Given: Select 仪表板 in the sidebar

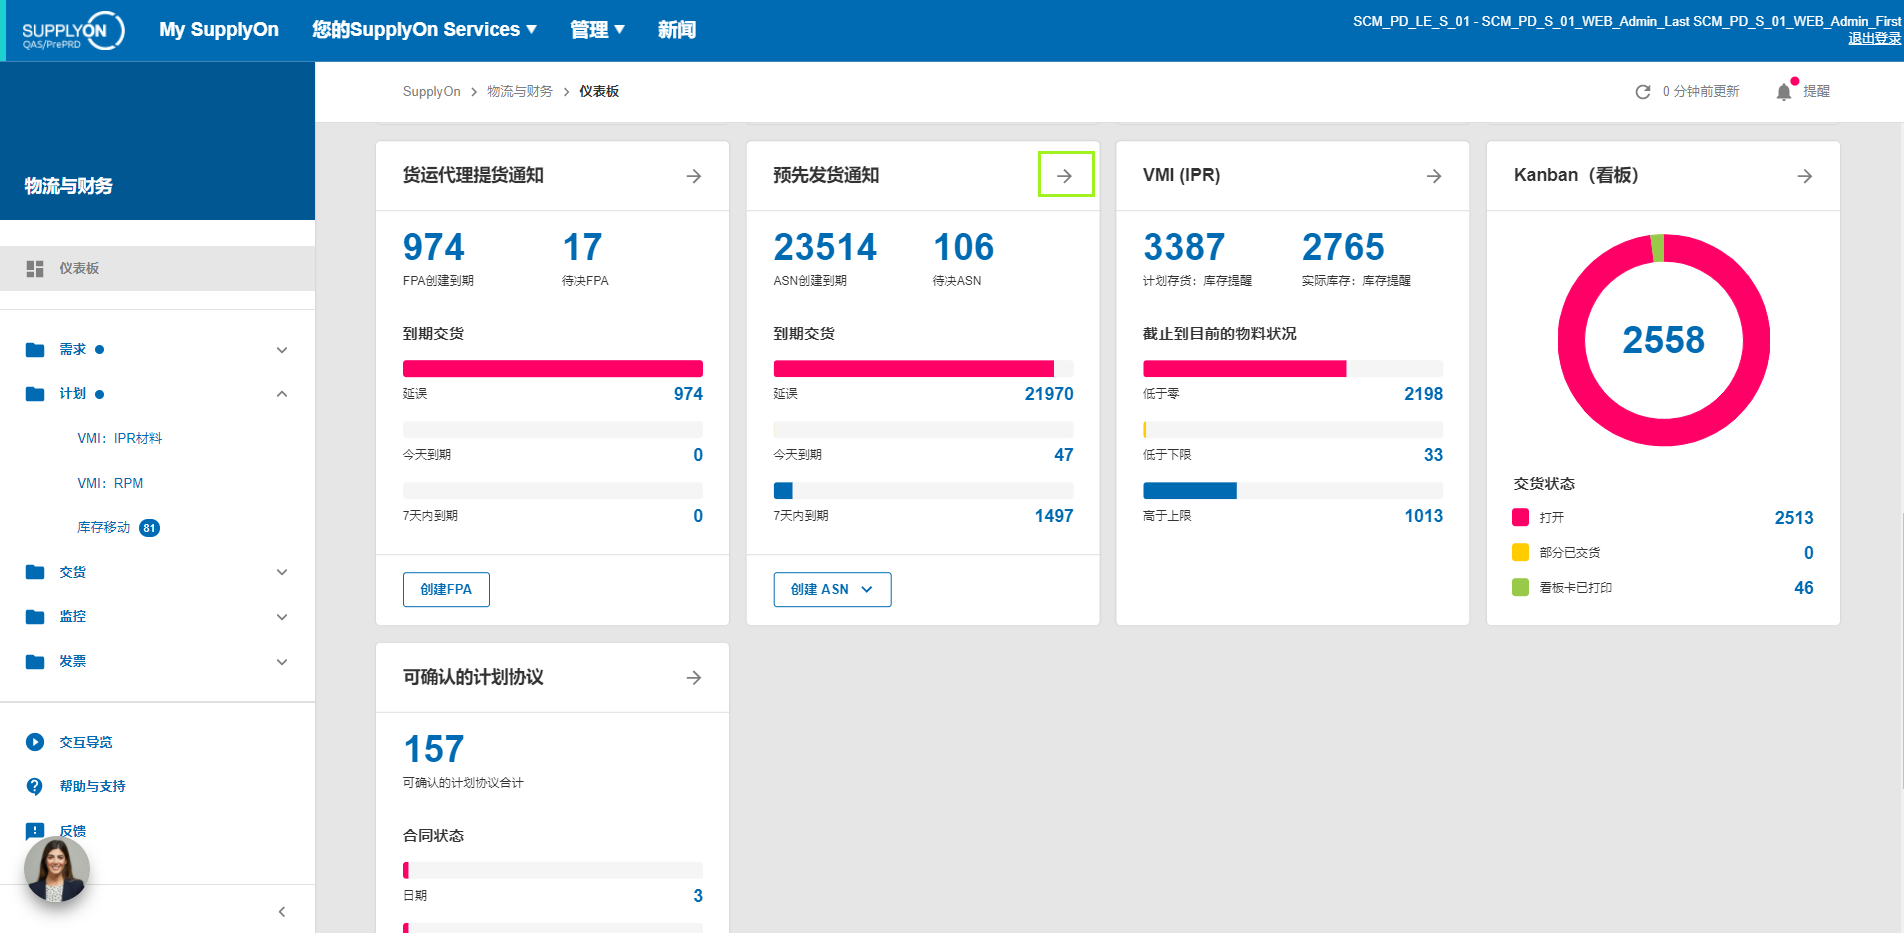Looking at the screenshot, I should (x=158, y=268).
